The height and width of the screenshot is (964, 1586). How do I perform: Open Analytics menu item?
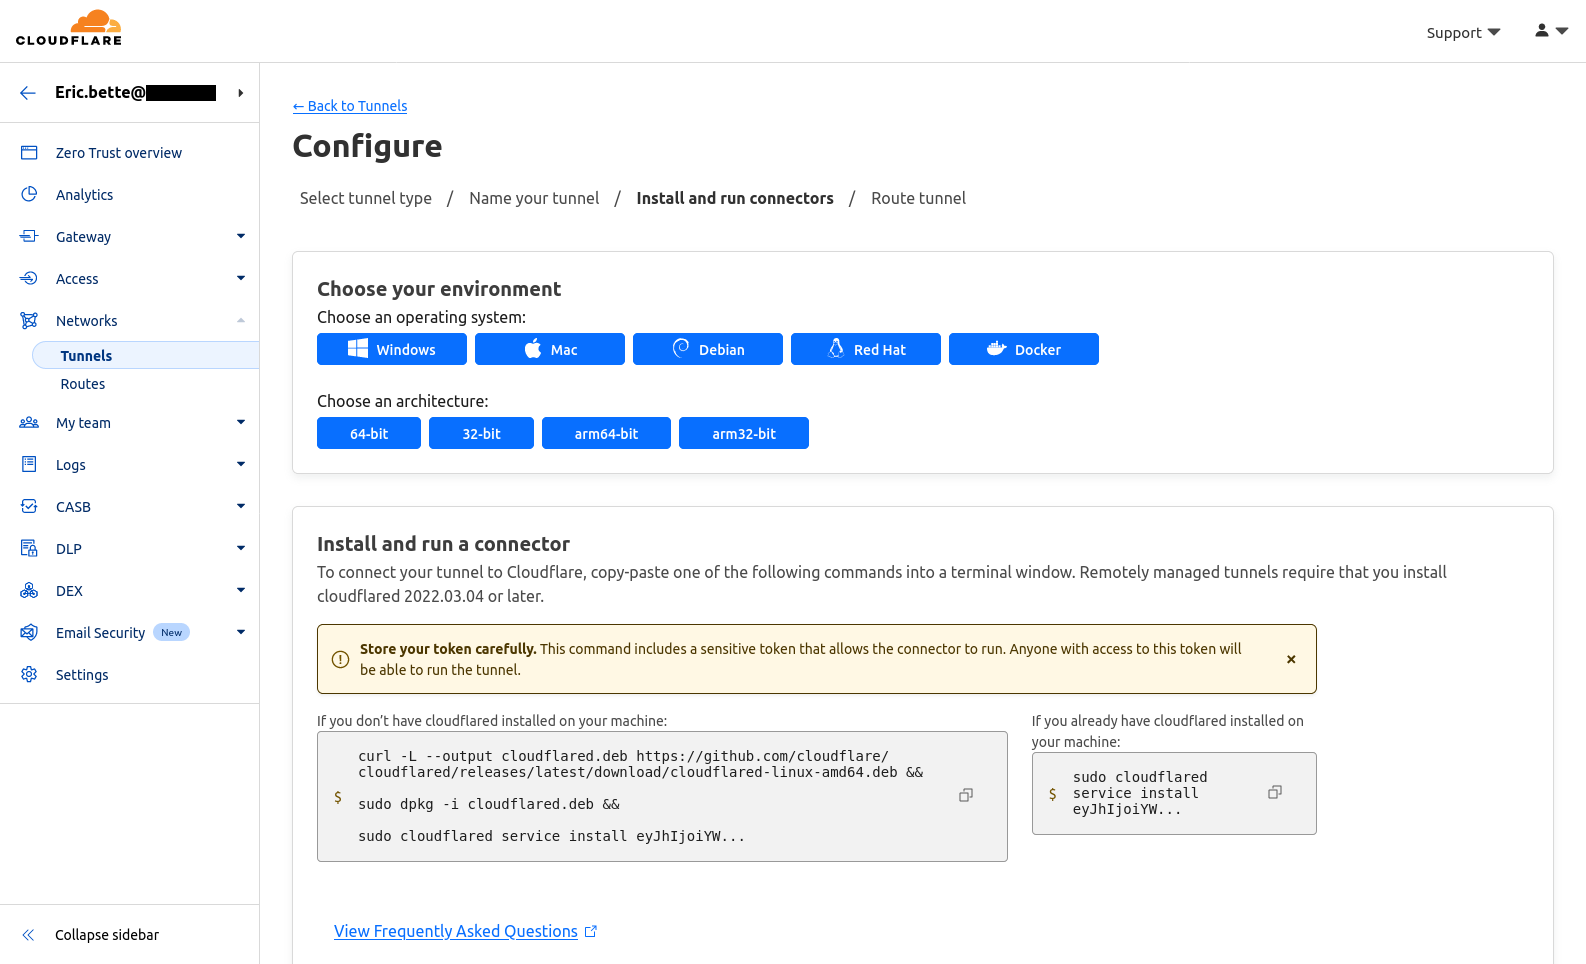point(85,195)
